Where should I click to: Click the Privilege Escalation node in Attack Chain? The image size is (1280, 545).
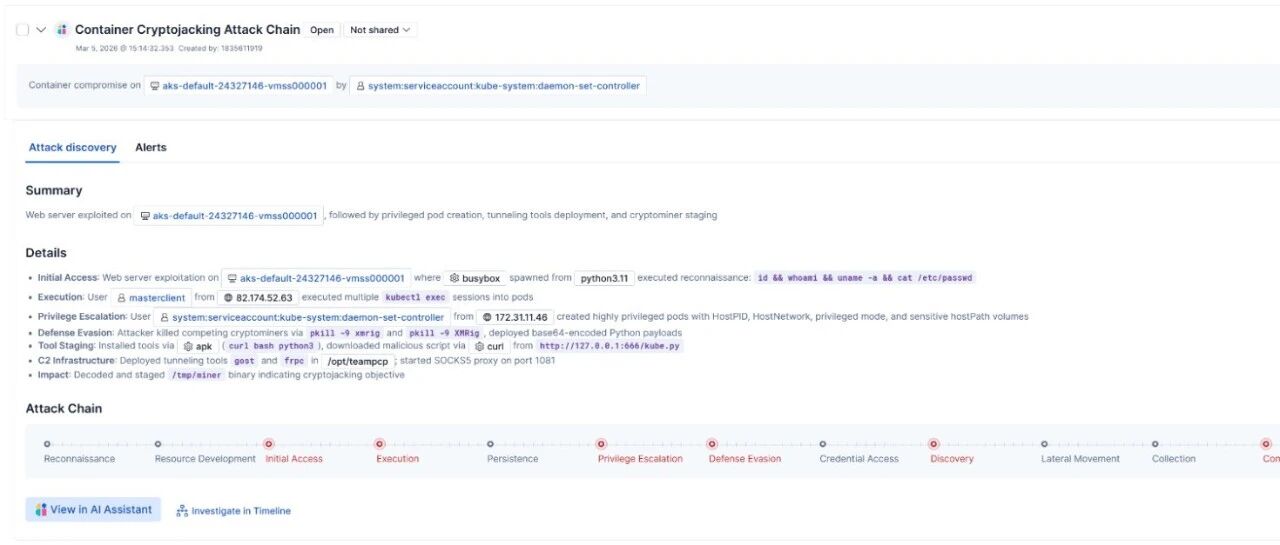pyautogui.click(x=601, y=444)
